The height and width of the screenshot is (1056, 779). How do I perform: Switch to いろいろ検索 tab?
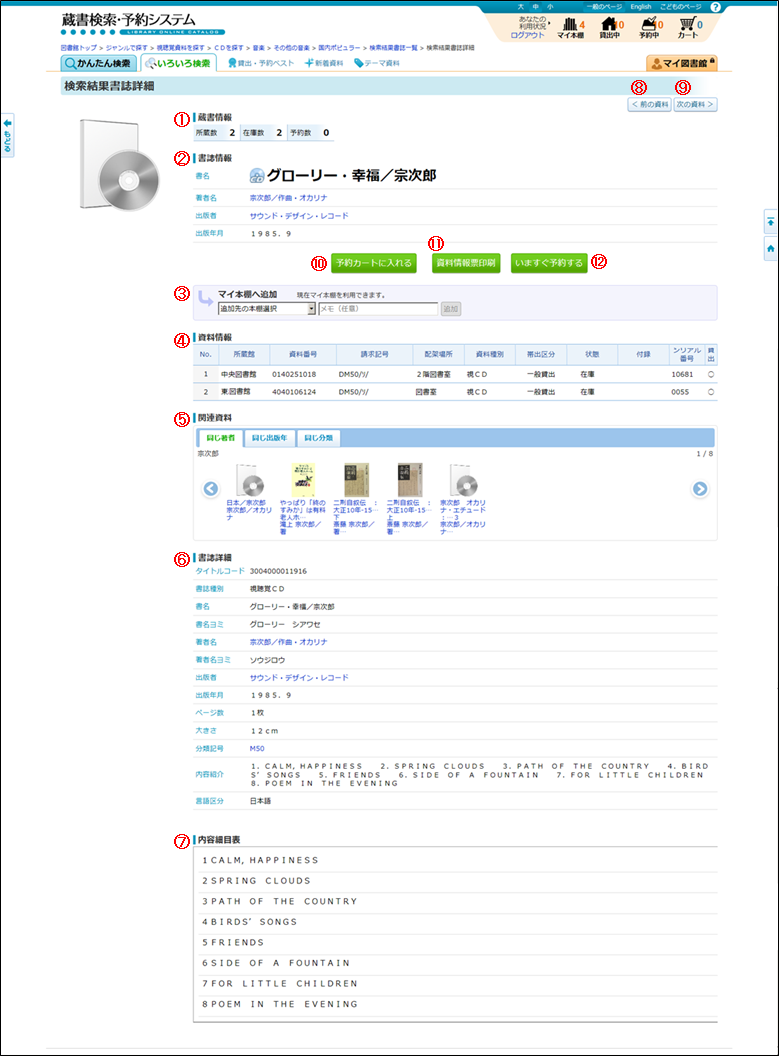tap(179, 63)
